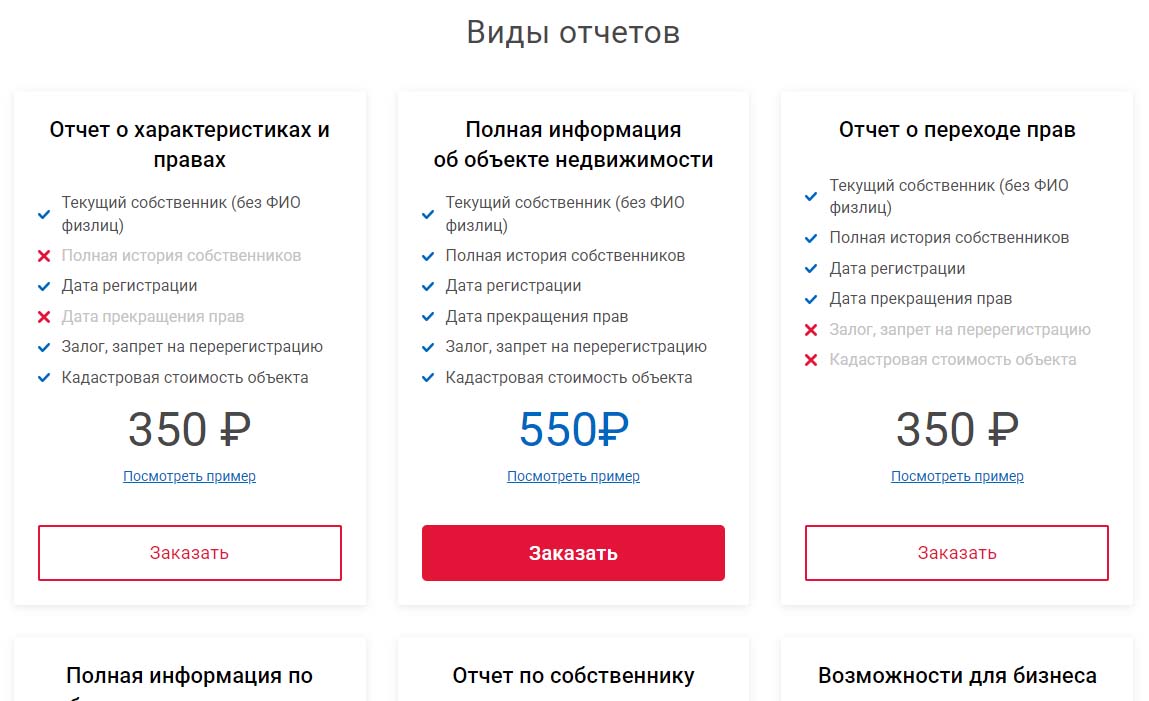Open "Посмотреть пример" in the "Отчет о переходе прав" card
The height and width of the screenshot is (701, 1149).
pos(957,477)
